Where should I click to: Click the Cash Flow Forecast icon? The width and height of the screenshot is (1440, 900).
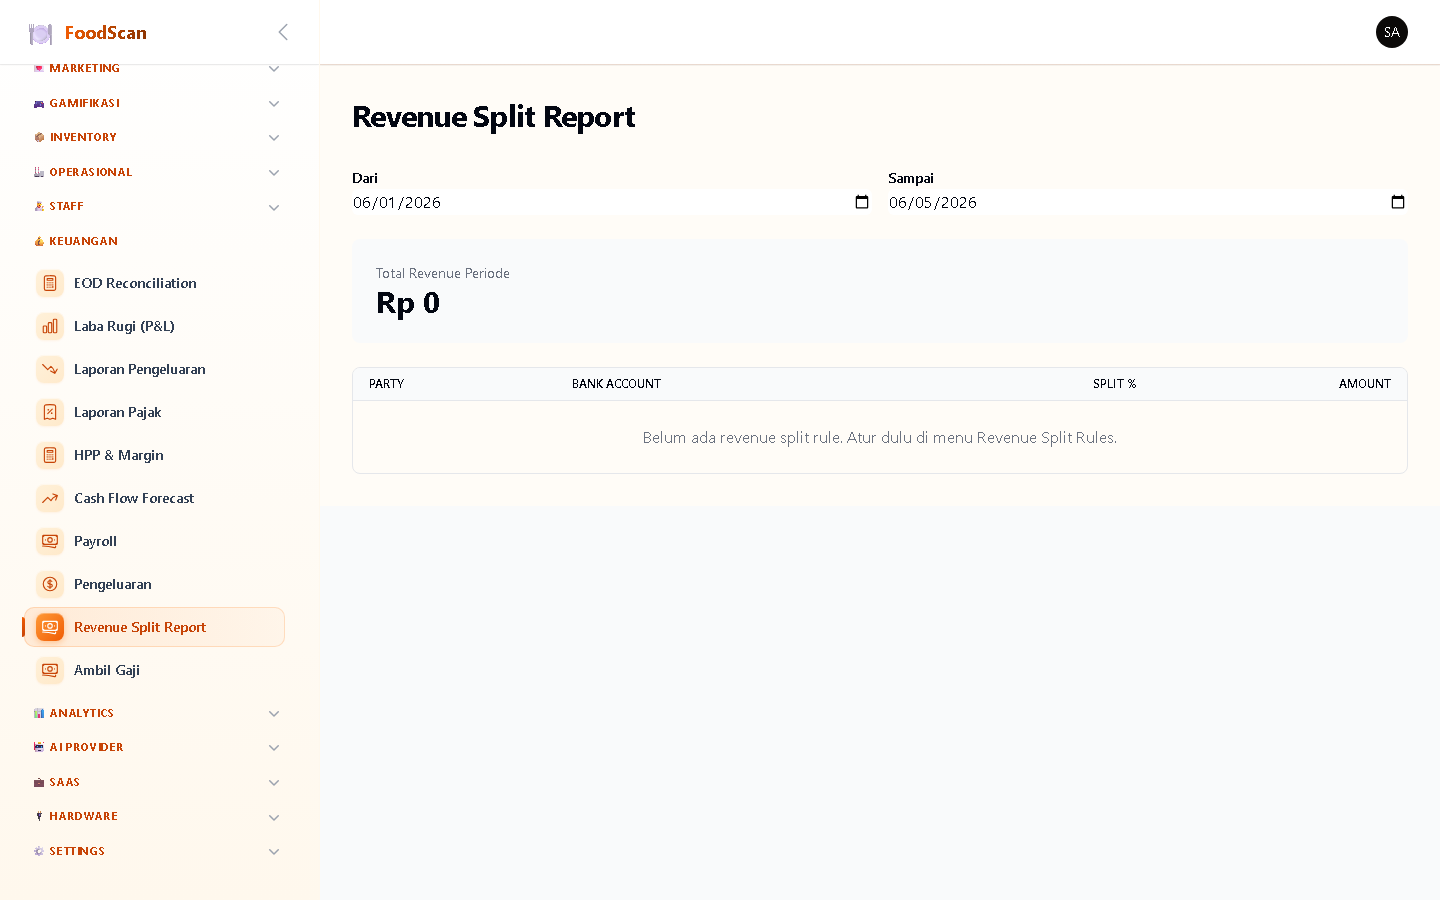point(50,498)
